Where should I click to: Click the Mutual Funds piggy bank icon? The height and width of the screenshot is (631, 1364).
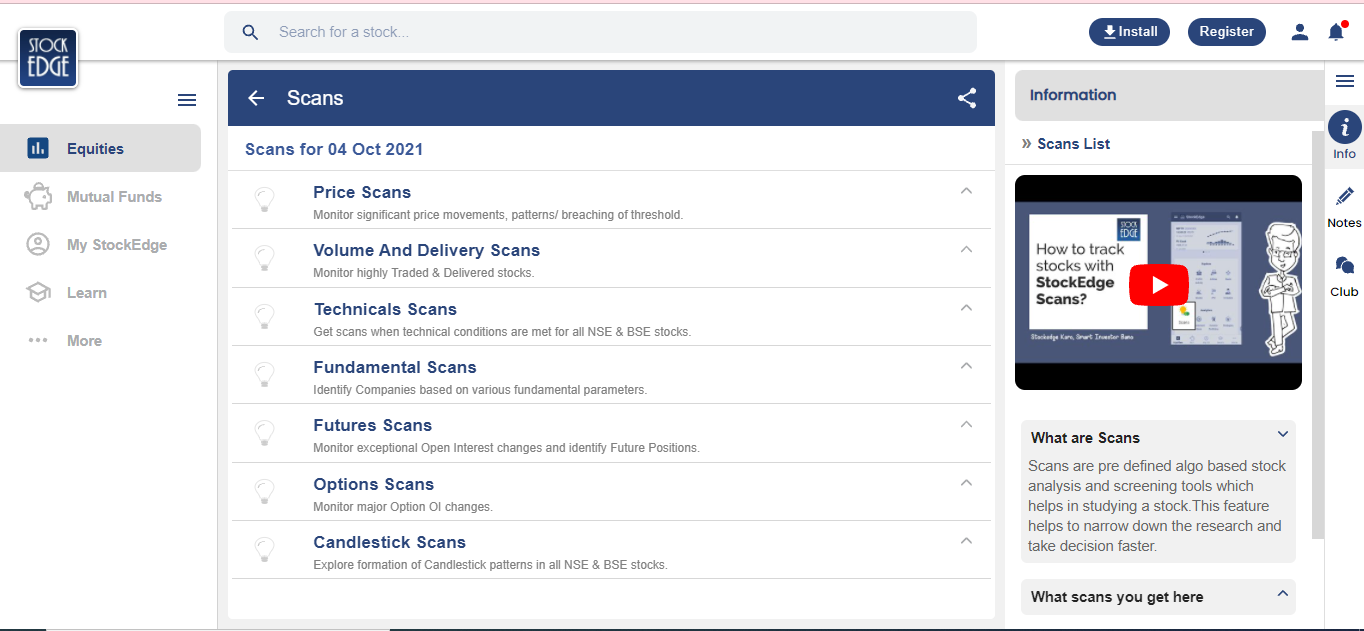[x=38, y=197]
